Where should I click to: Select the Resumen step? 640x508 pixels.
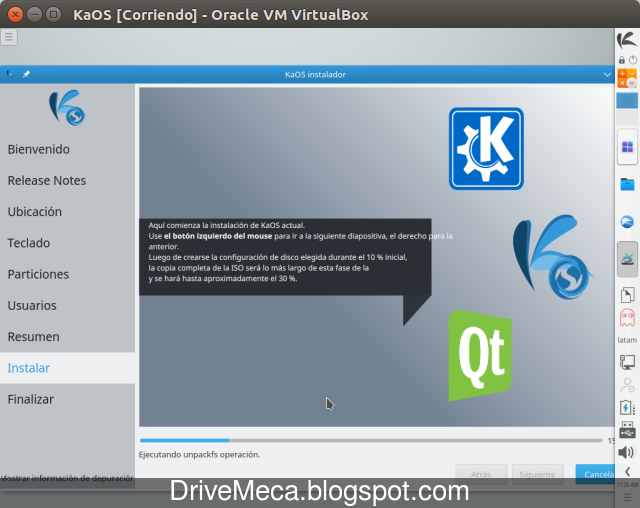click(67, 337)
